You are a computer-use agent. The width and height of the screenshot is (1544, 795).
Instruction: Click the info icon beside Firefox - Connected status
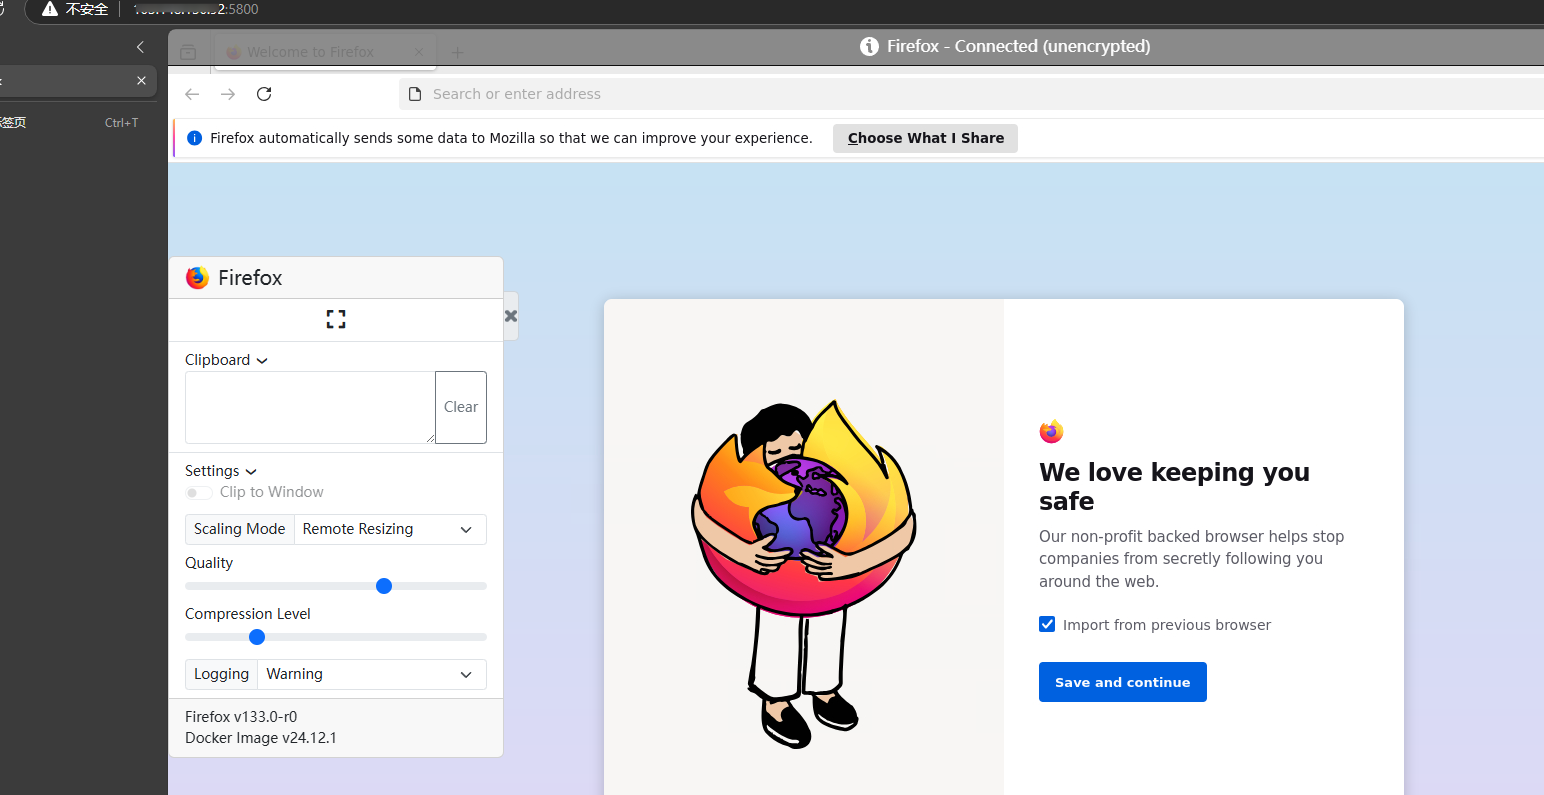[869, 46]
